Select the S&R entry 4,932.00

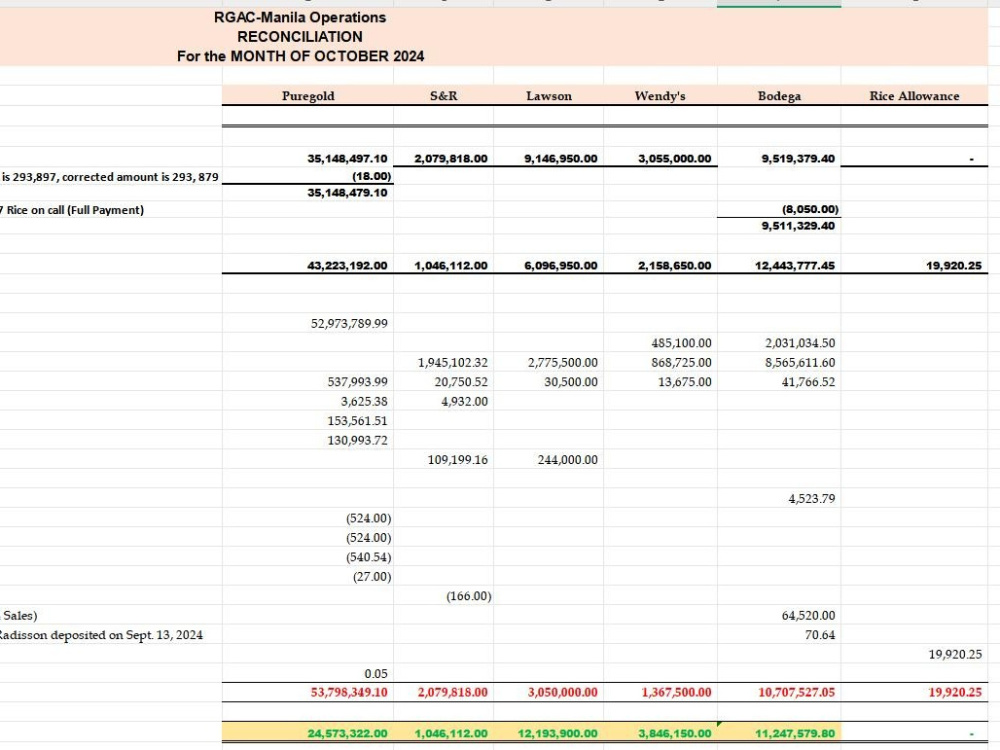pyautogui.click(x=464, y=402)
